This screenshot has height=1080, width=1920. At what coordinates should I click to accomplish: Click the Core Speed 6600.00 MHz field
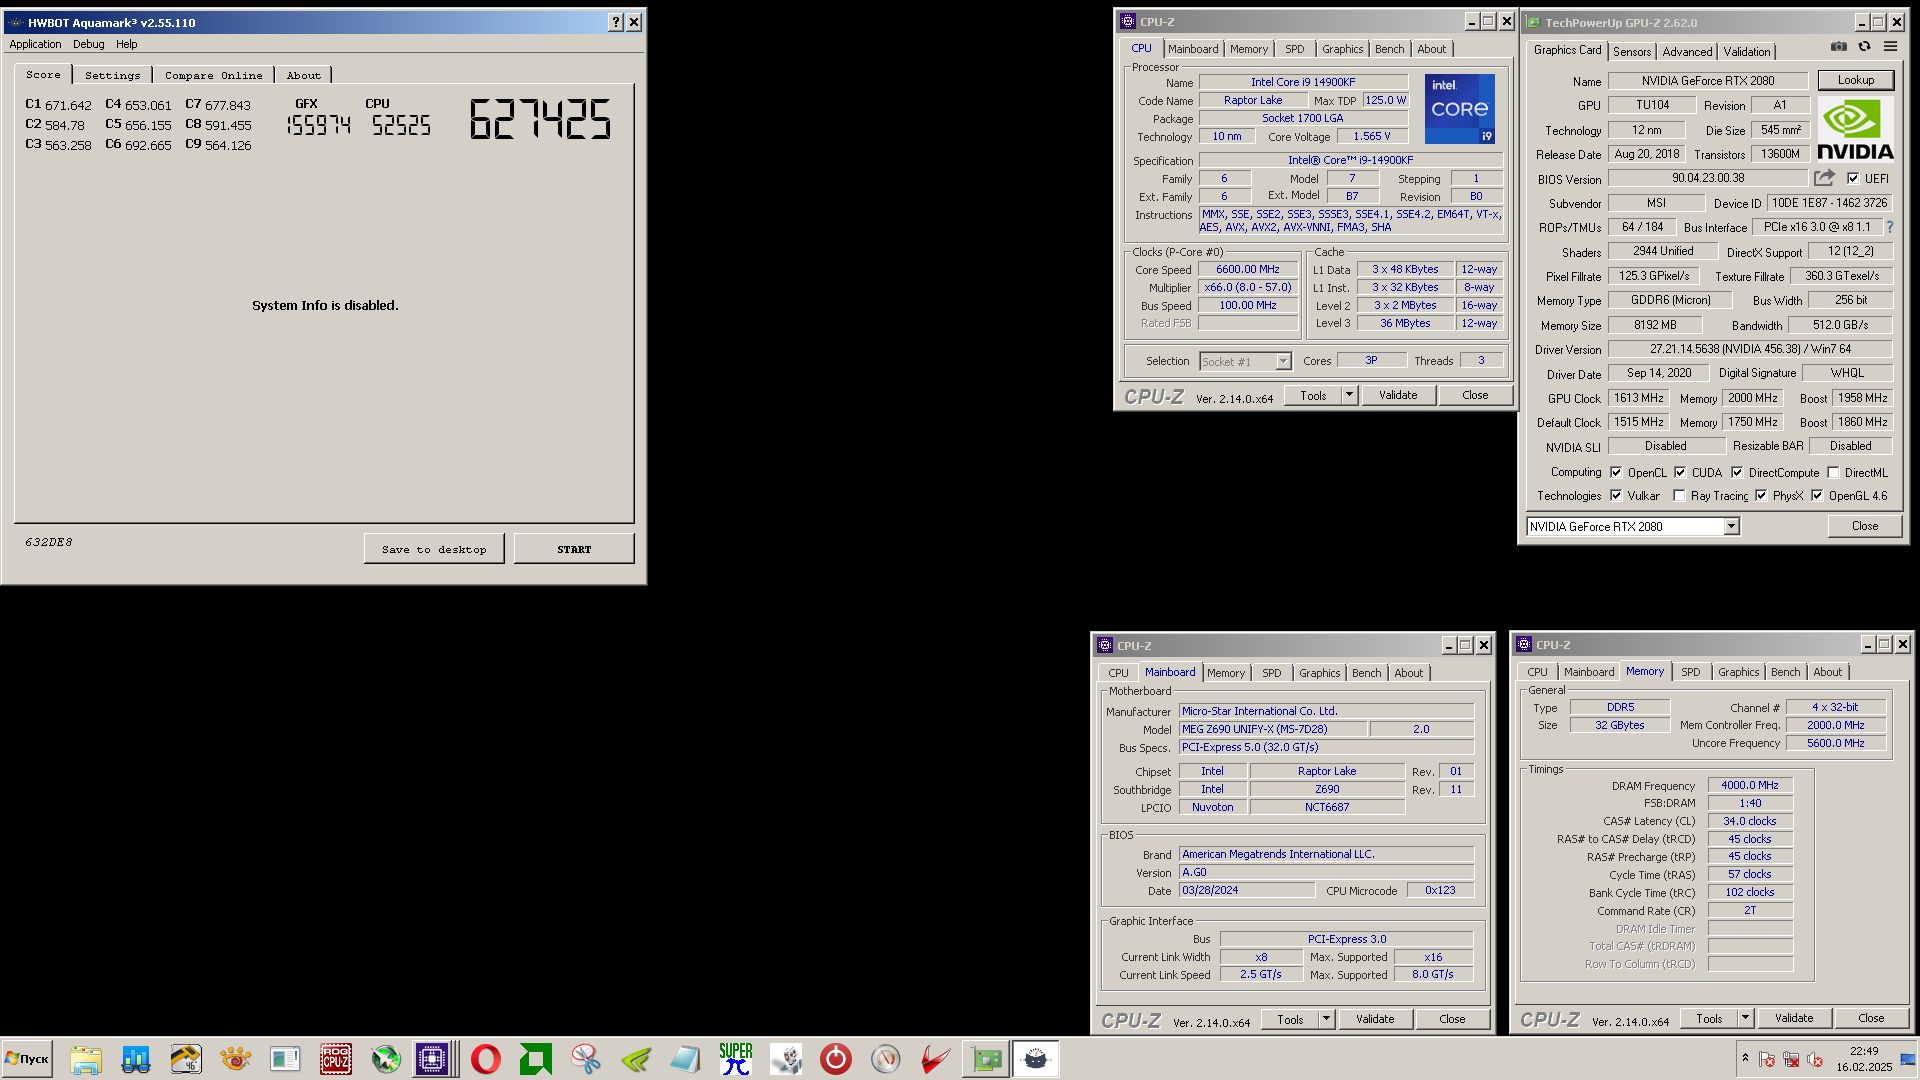pyautogui.click(x=1248, y=270)
